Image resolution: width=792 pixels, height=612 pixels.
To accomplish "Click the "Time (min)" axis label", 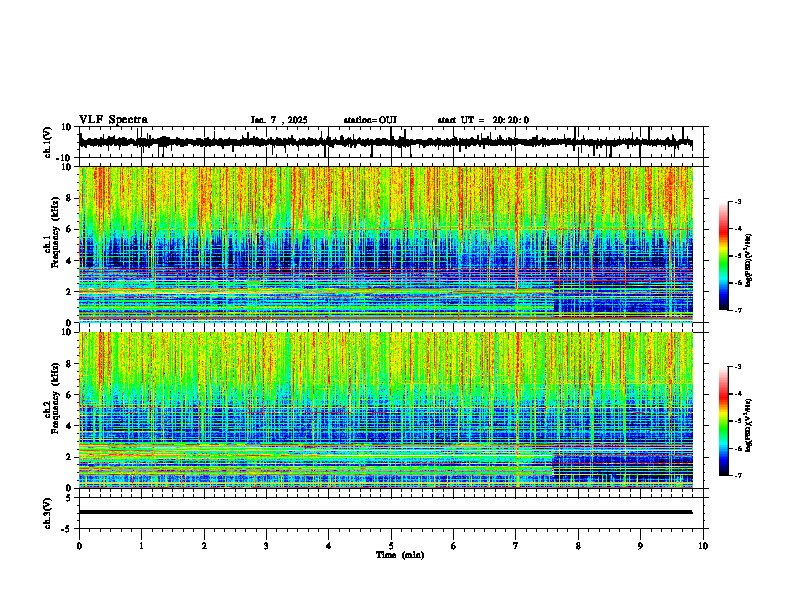I will 400,555.
